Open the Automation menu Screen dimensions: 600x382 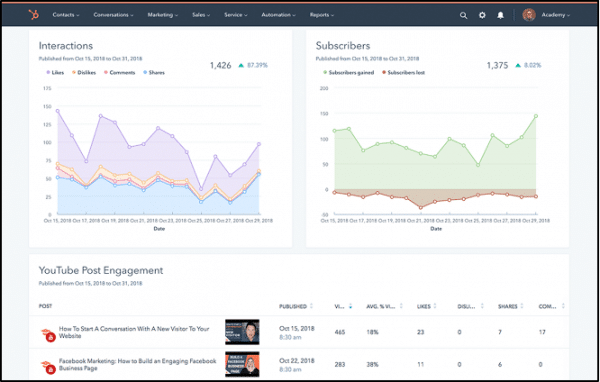pos(278,15)
